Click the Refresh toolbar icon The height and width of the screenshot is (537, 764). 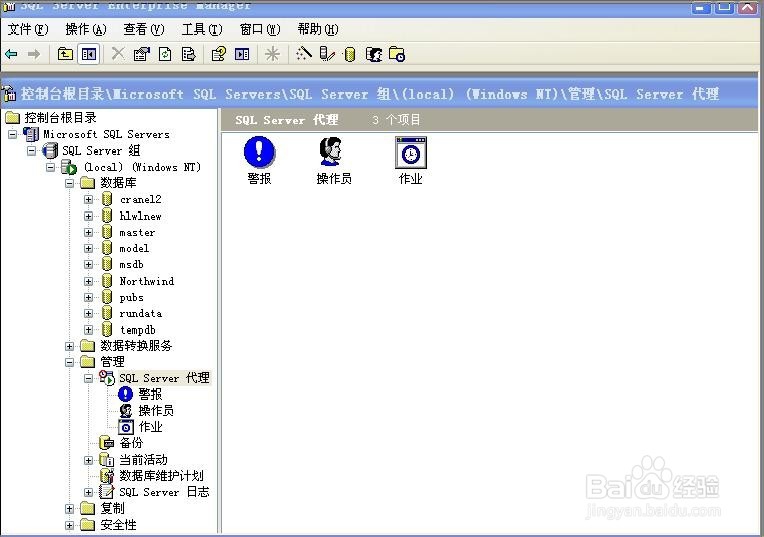(x=165, y=54)
